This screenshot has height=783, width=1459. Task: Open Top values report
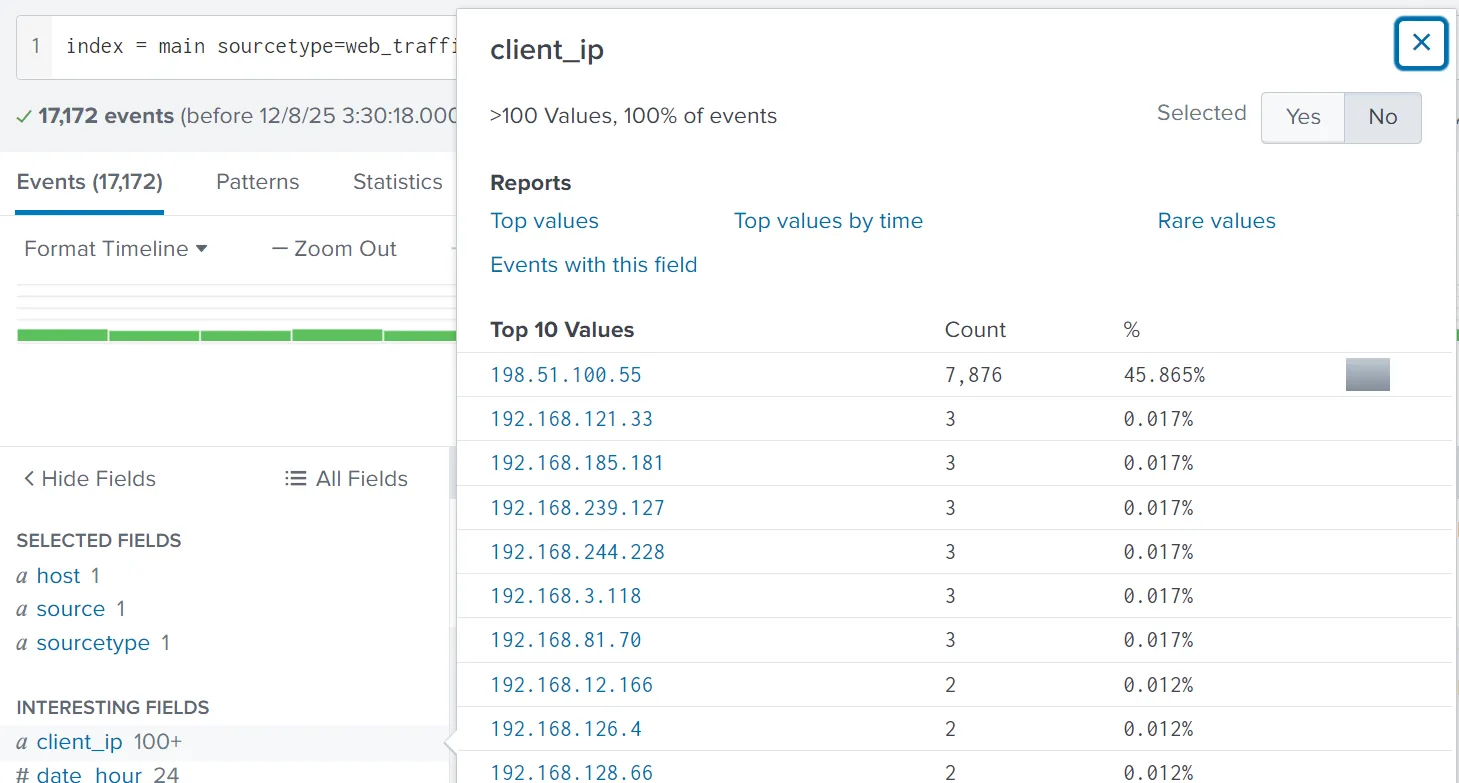[x=544, y=221]
